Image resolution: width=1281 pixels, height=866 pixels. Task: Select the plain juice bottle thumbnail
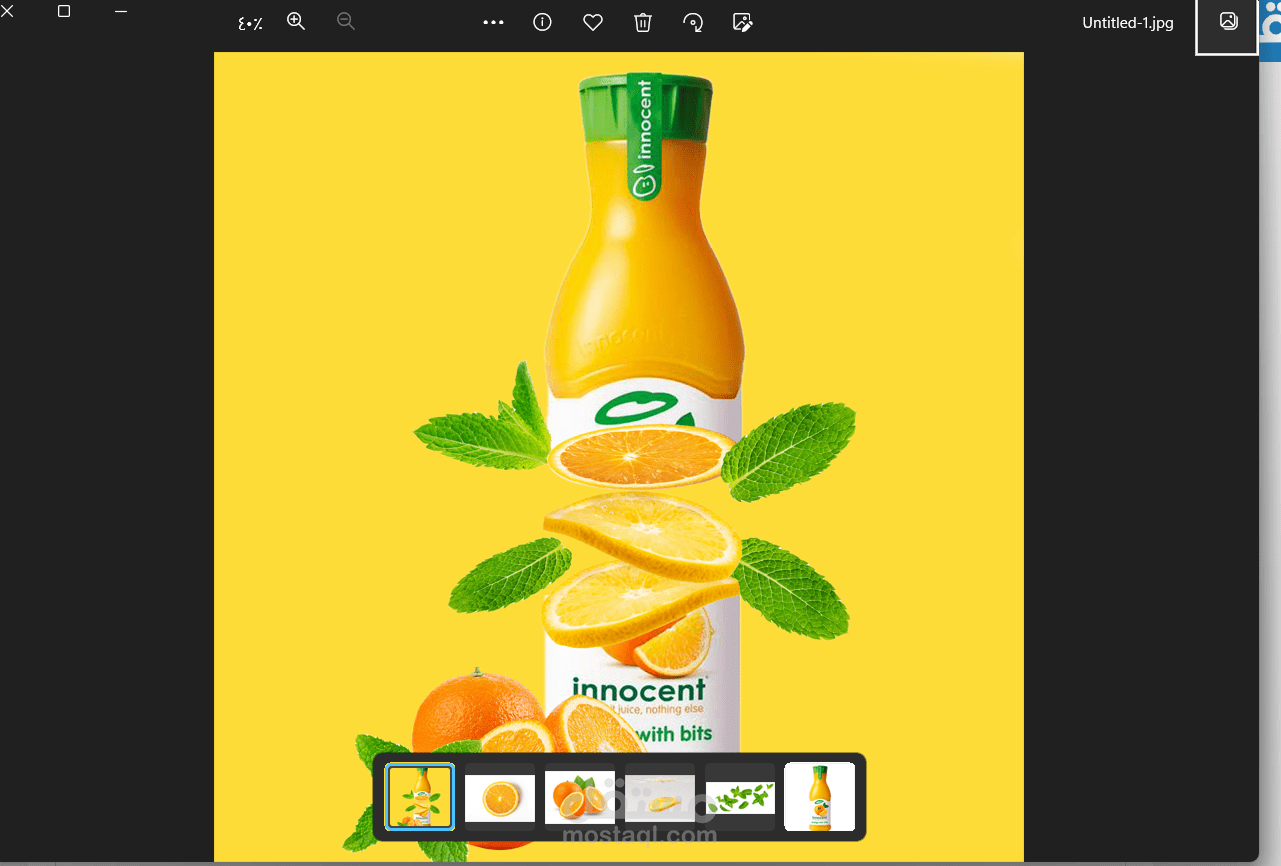point(820,797)
